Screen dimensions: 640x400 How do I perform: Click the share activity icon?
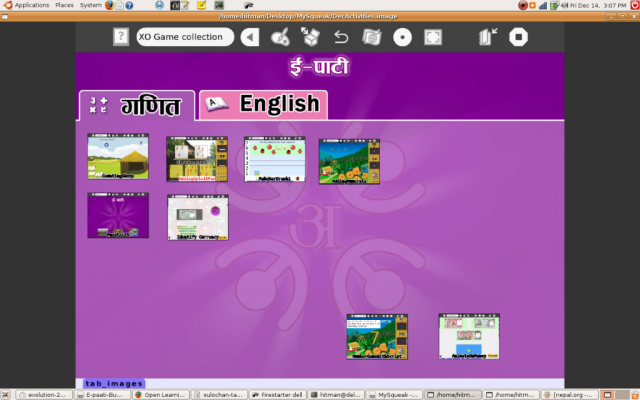point(488,37)
